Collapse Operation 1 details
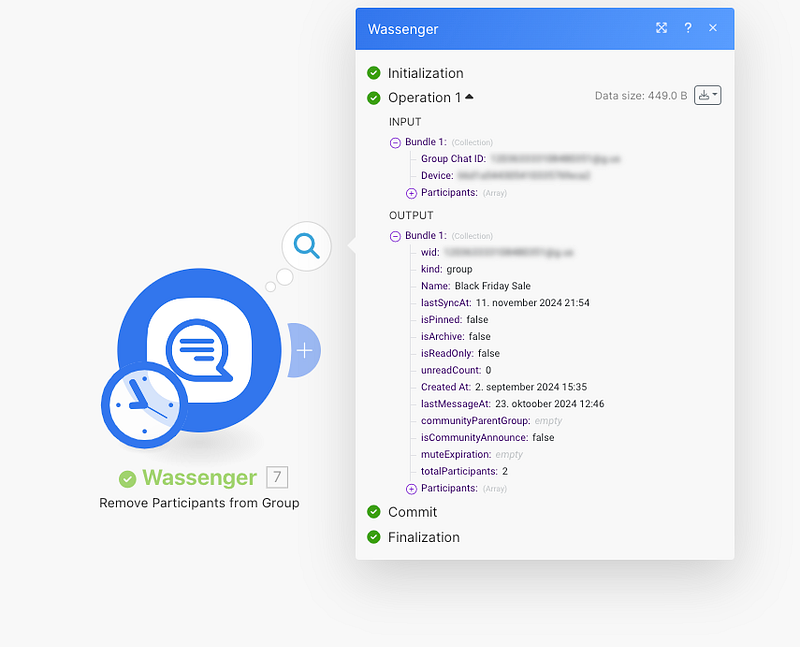Image resolution: width=800 pixels, height=647 pixels. pos(469,97)
